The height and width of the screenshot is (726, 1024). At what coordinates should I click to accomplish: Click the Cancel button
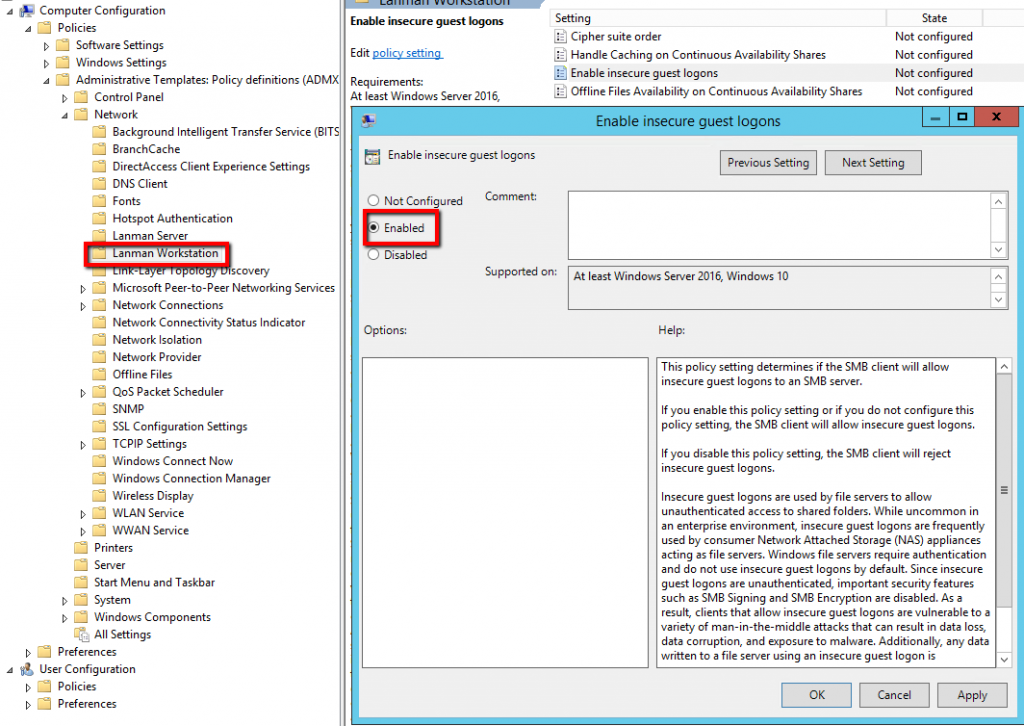pos(894,695)
